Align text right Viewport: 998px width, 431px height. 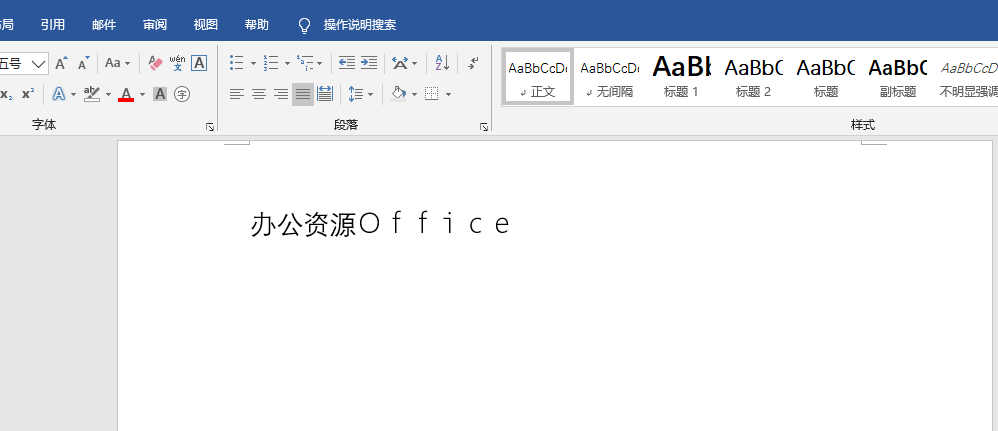click(x=281, y=94)
